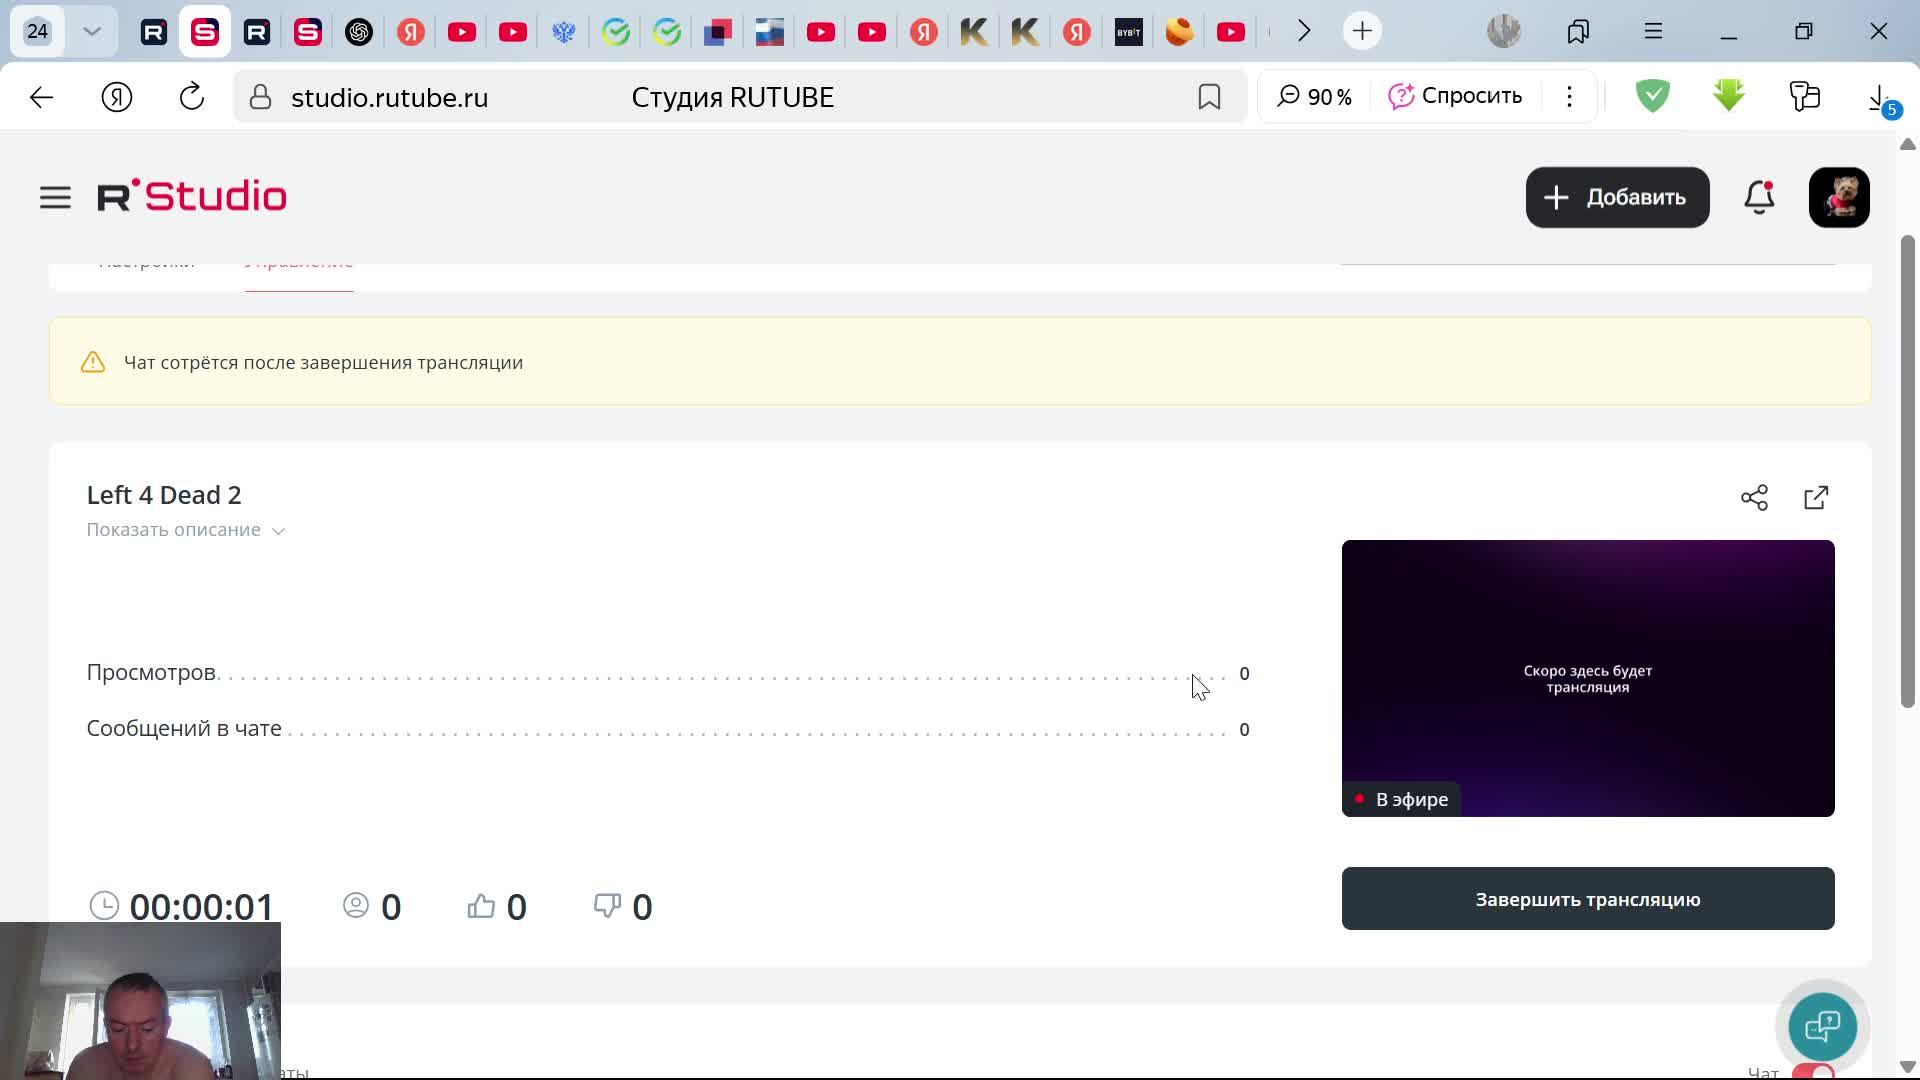
Task: Open stream in new window icon
Action: coord(1816,498)
